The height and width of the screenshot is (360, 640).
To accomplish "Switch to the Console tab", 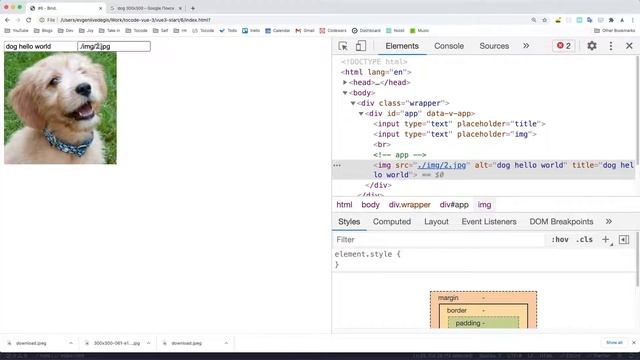I will (449, 46).
